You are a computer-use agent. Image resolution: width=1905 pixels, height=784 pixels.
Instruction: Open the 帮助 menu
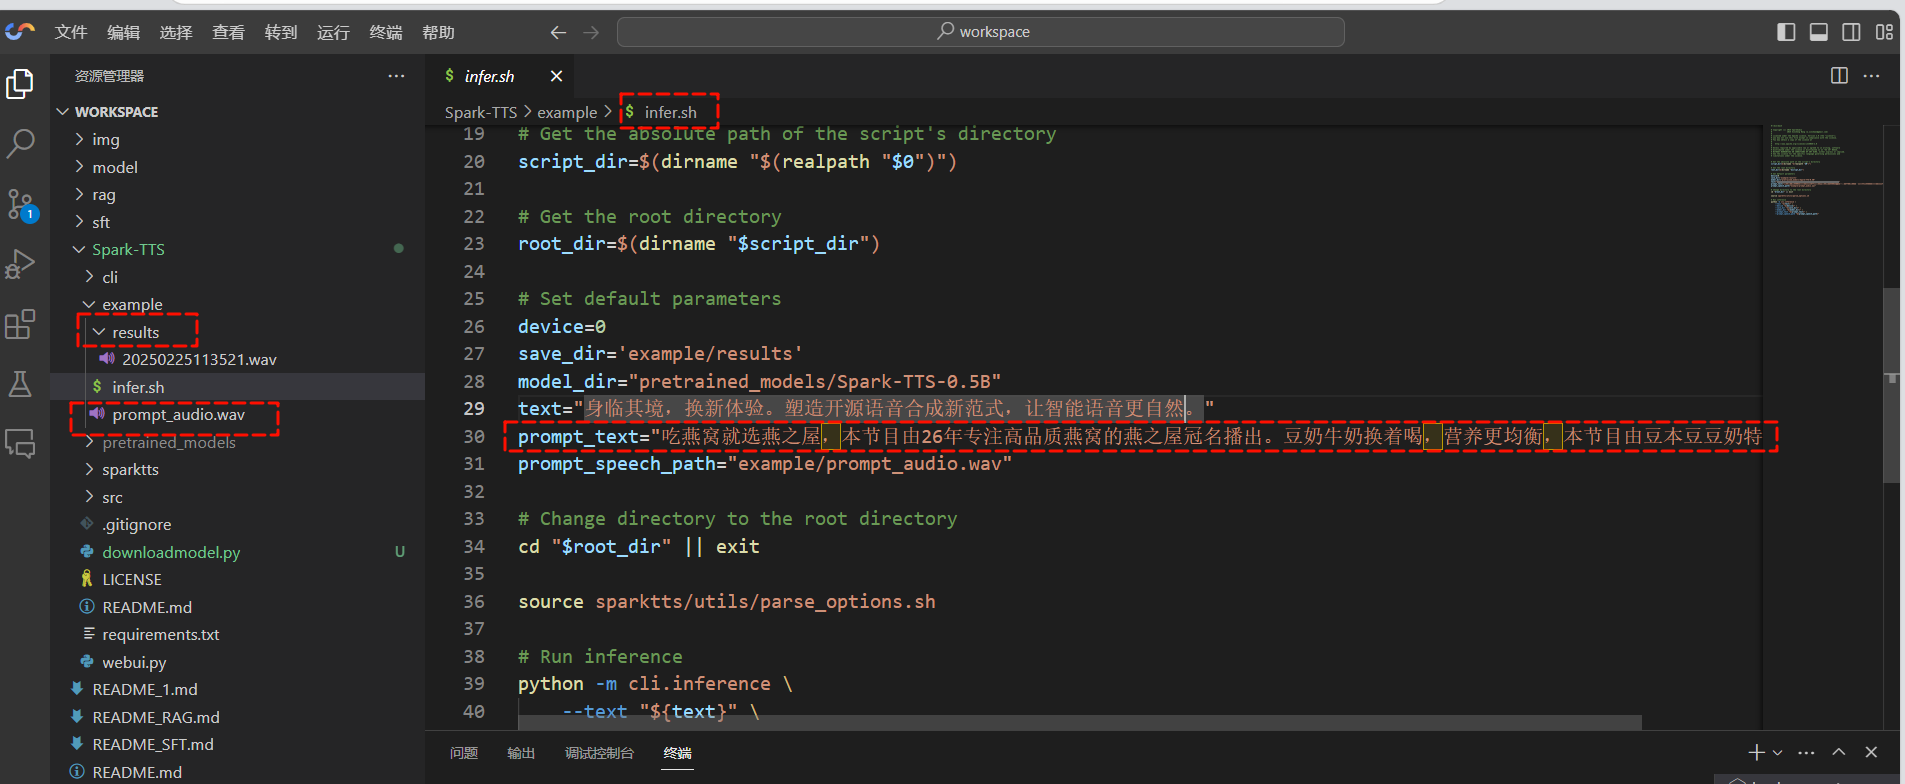point(438,32)
